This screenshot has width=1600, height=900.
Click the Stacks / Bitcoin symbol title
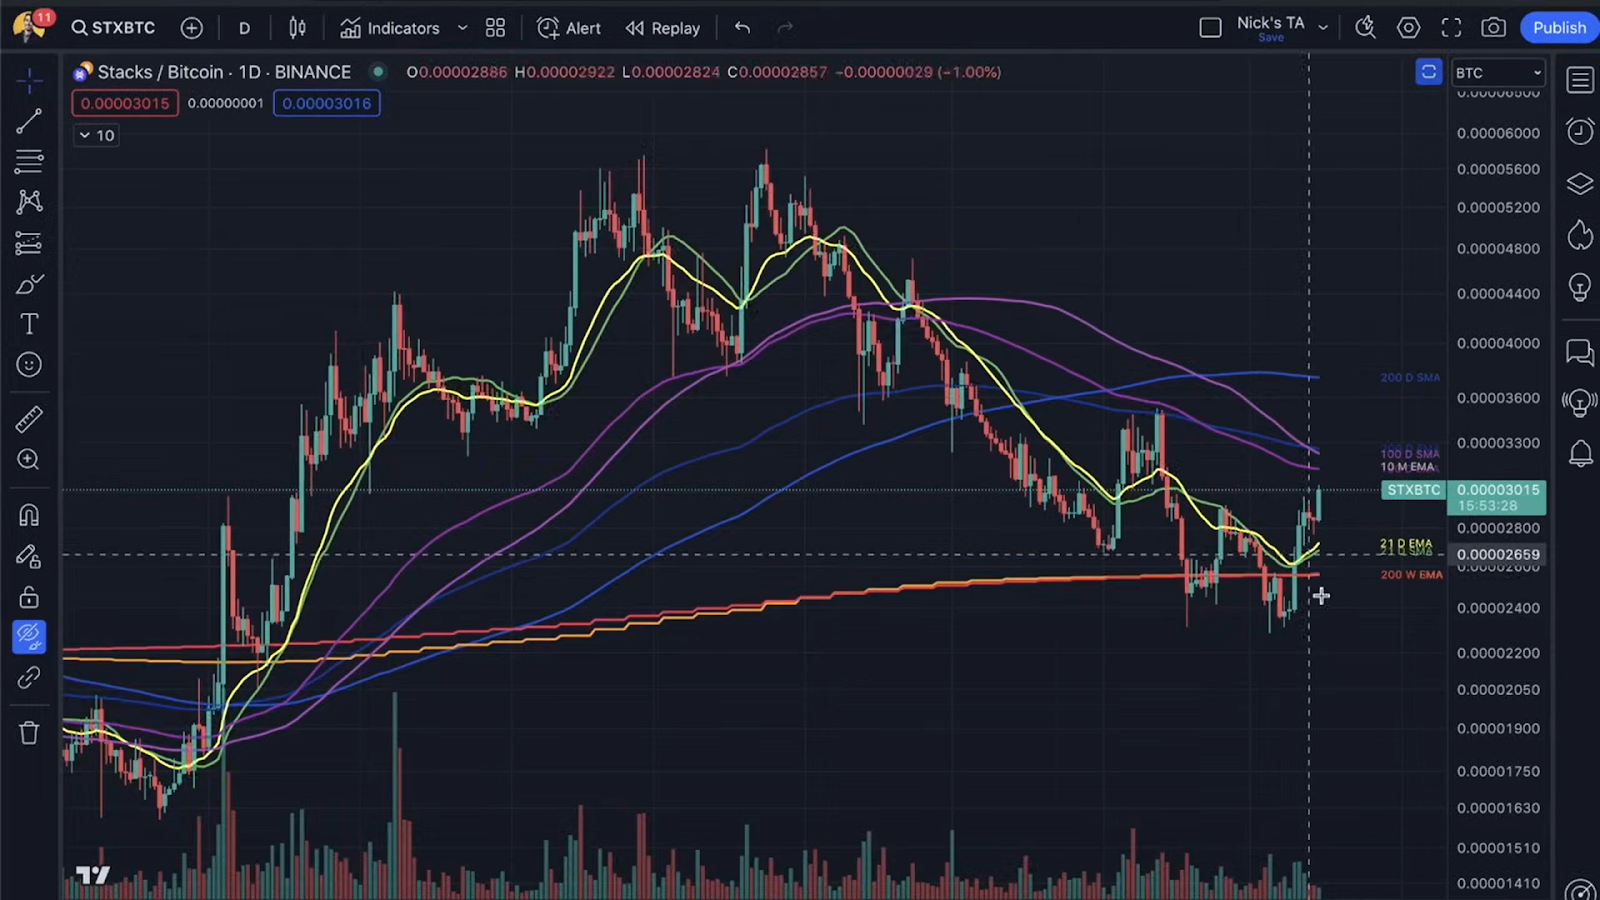click(224, 72)
